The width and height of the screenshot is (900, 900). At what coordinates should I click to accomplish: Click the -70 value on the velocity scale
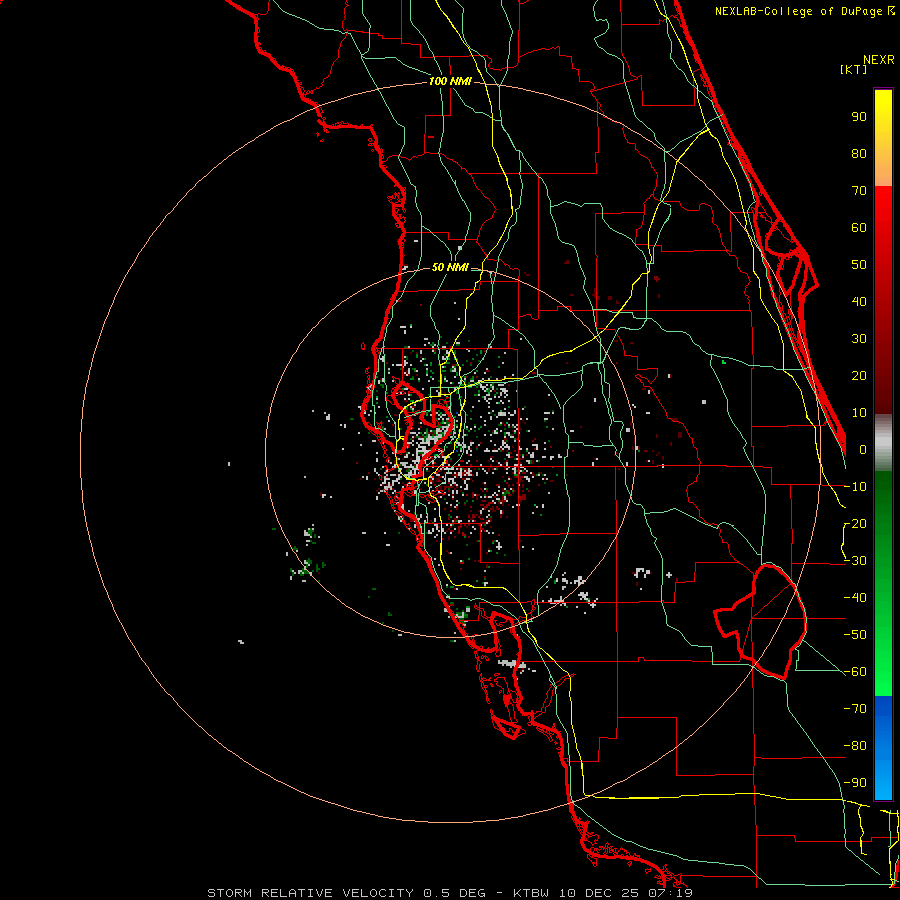point(855,709)
